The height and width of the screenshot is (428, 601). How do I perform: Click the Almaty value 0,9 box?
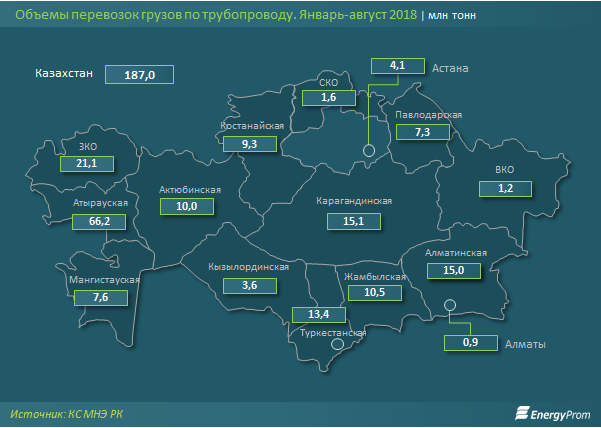pyautogui.click(x=469, y=344)
